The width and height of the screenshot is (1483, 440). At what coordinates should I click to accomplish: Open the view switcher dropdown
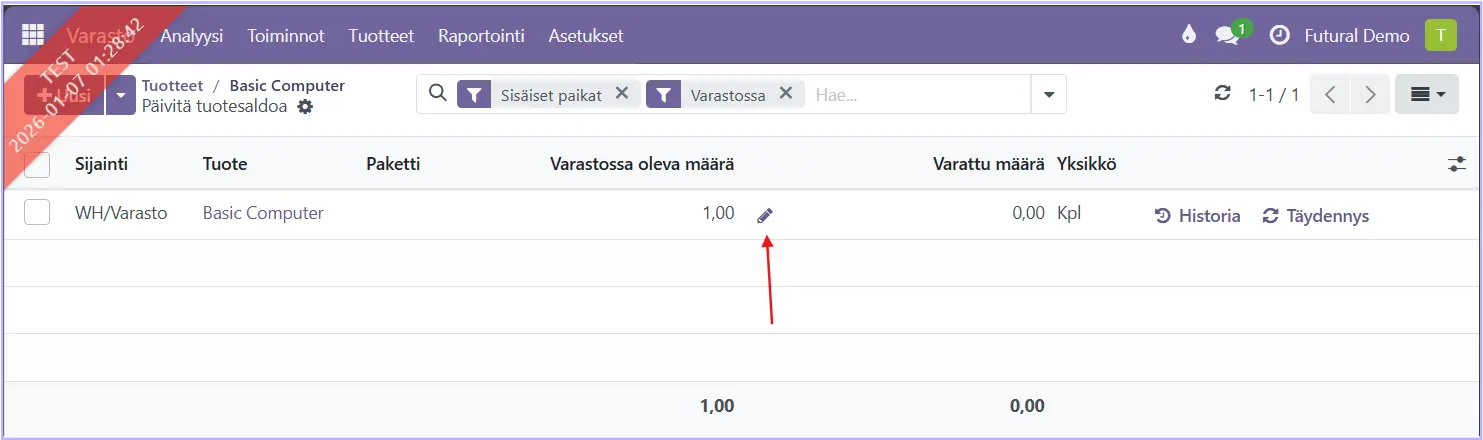[1426, 95]
